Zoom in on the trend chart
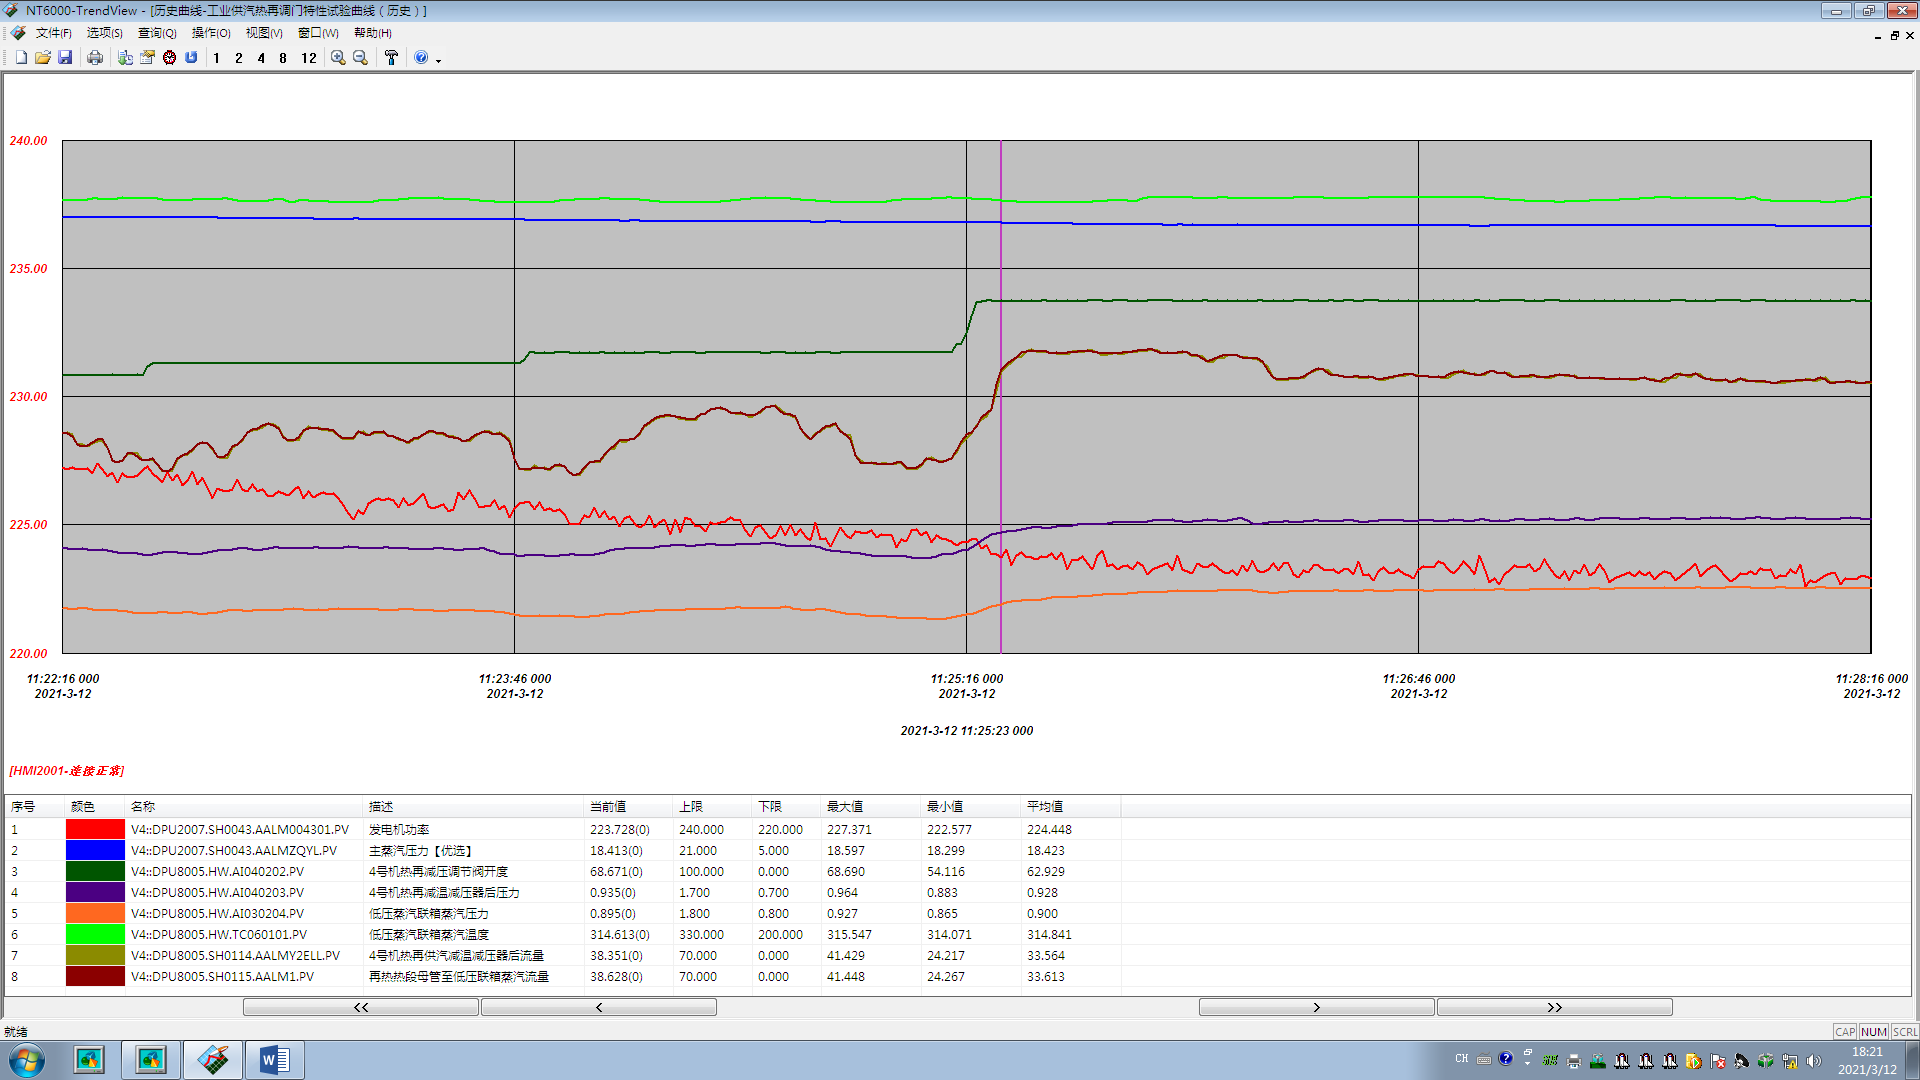The height and width of the screenshot is (1080, 1920). click(338, 58)
